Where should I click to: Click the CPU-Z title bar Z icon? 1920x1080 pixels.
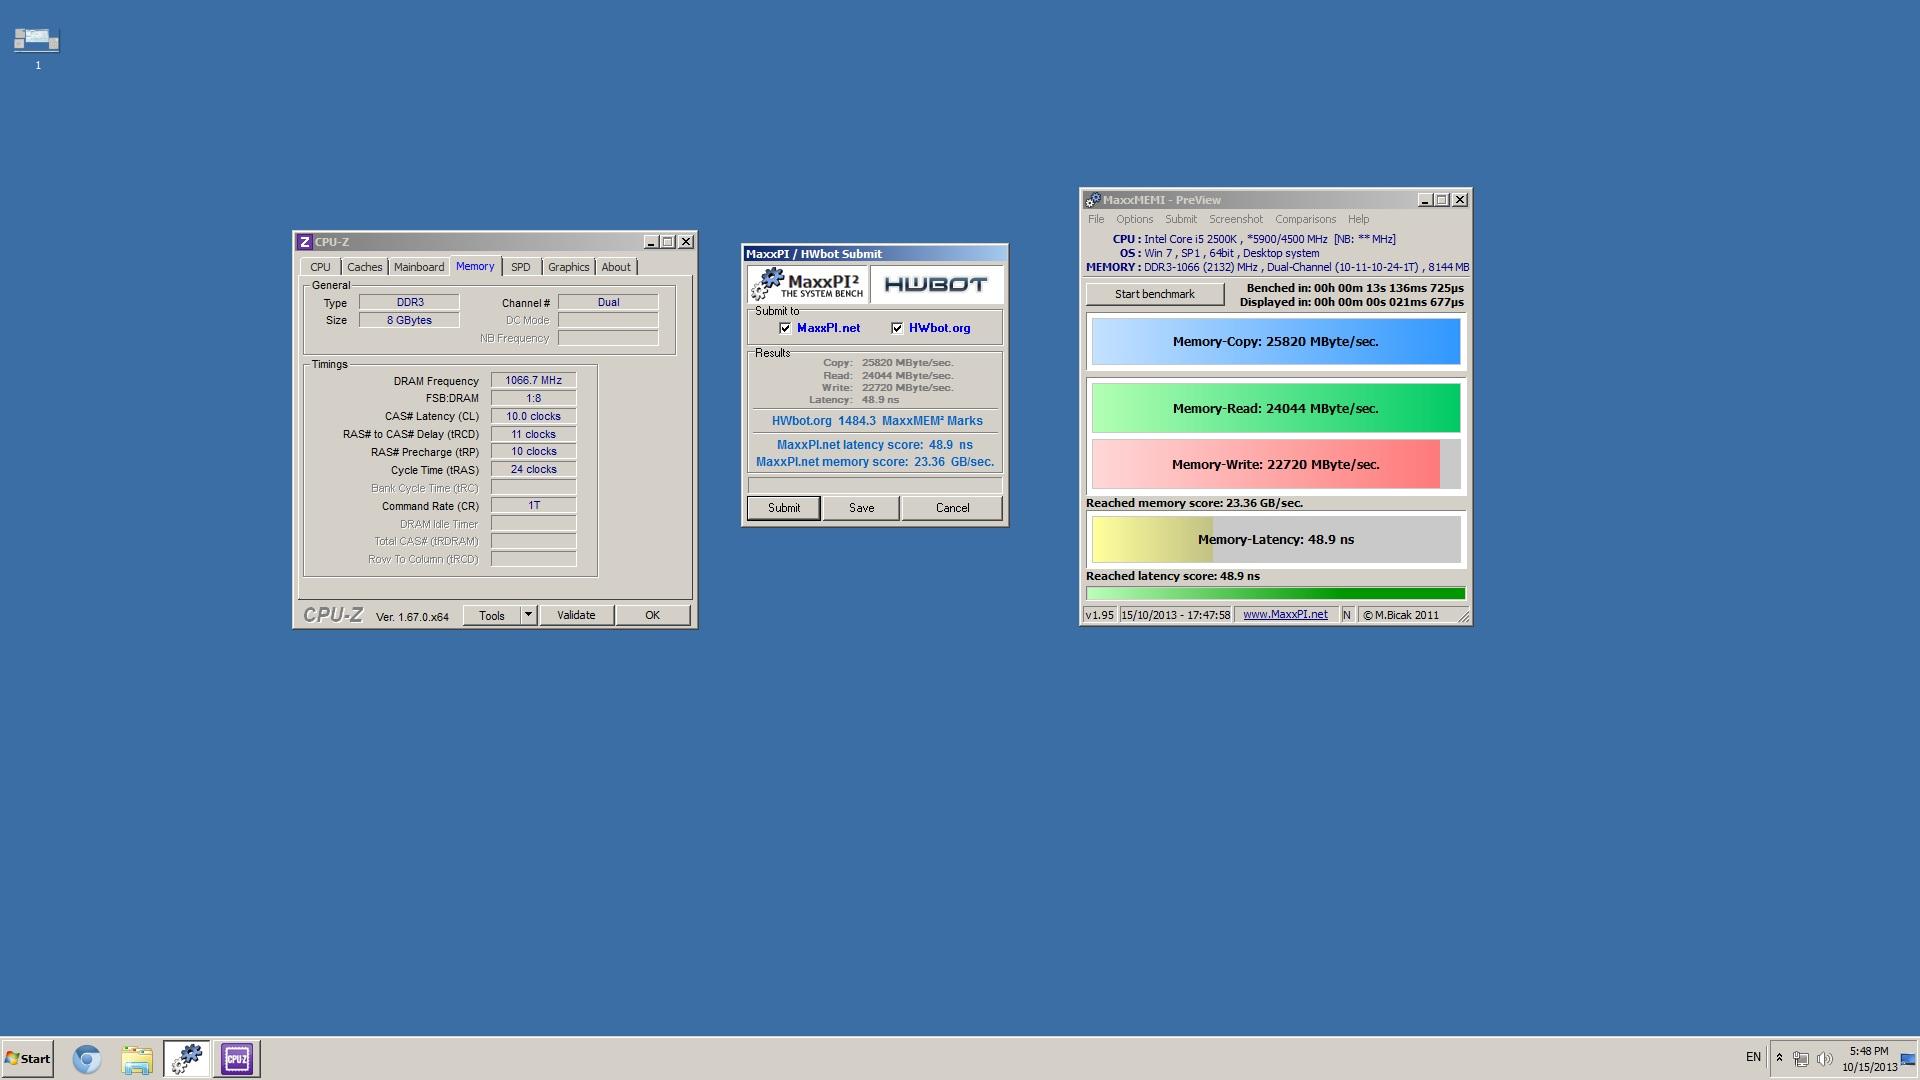coord(305,242)
